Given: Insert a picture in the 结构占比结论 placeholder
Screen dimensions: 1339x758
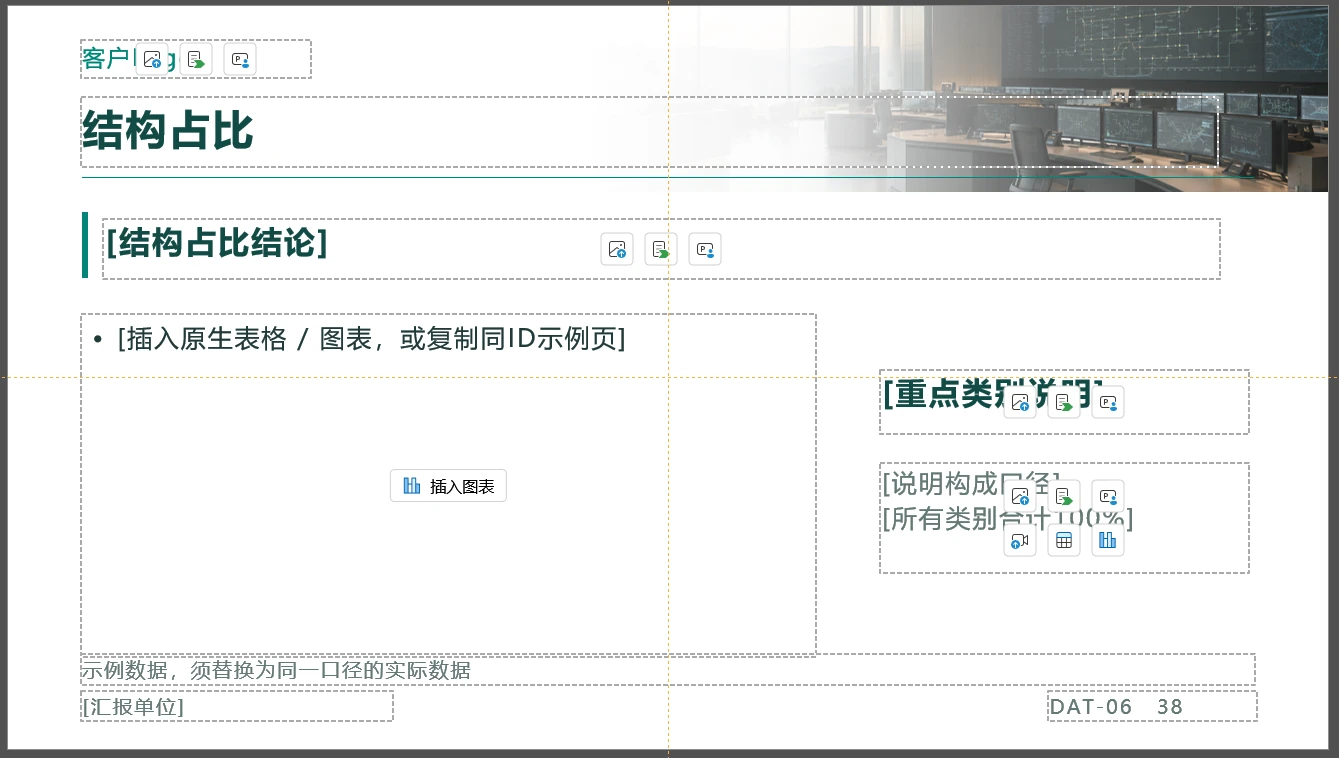Looking at the screenshot, I should click(617, 249).
